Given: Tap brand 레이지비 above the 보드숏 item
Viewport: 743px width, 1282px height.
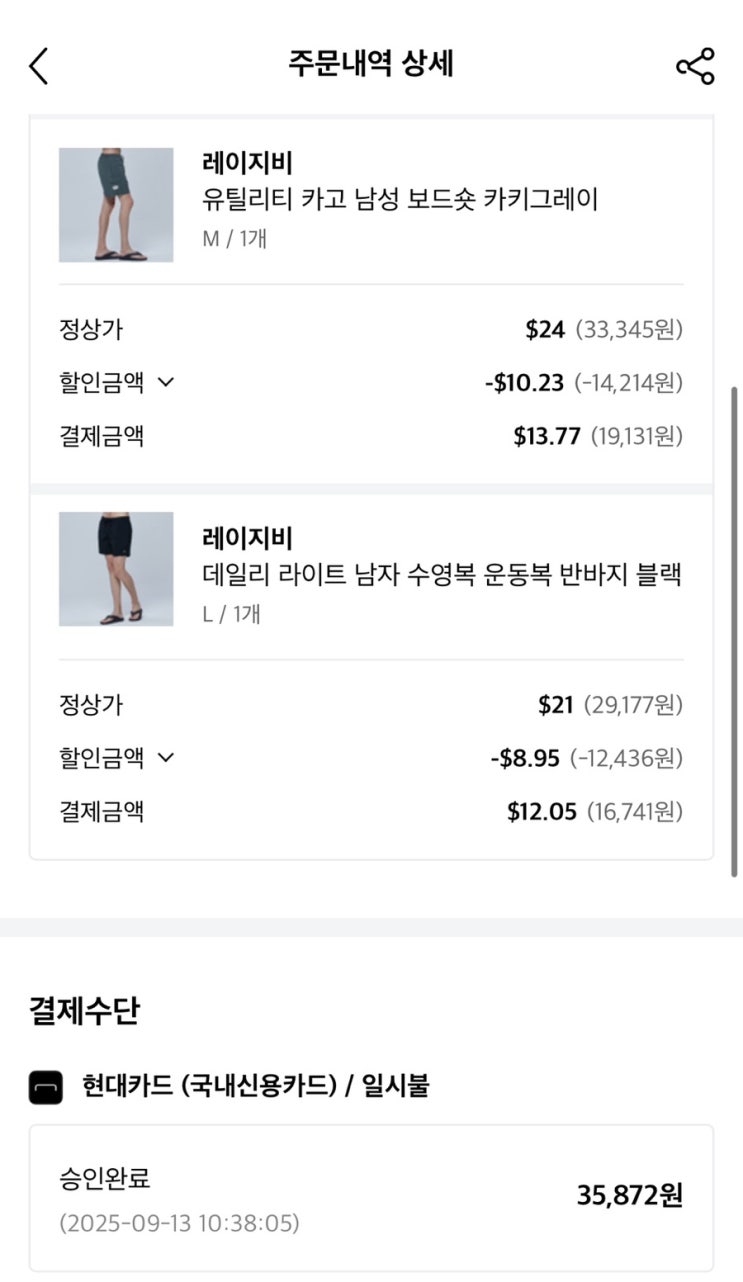Looking at the screenshot, I should (247, 162).
